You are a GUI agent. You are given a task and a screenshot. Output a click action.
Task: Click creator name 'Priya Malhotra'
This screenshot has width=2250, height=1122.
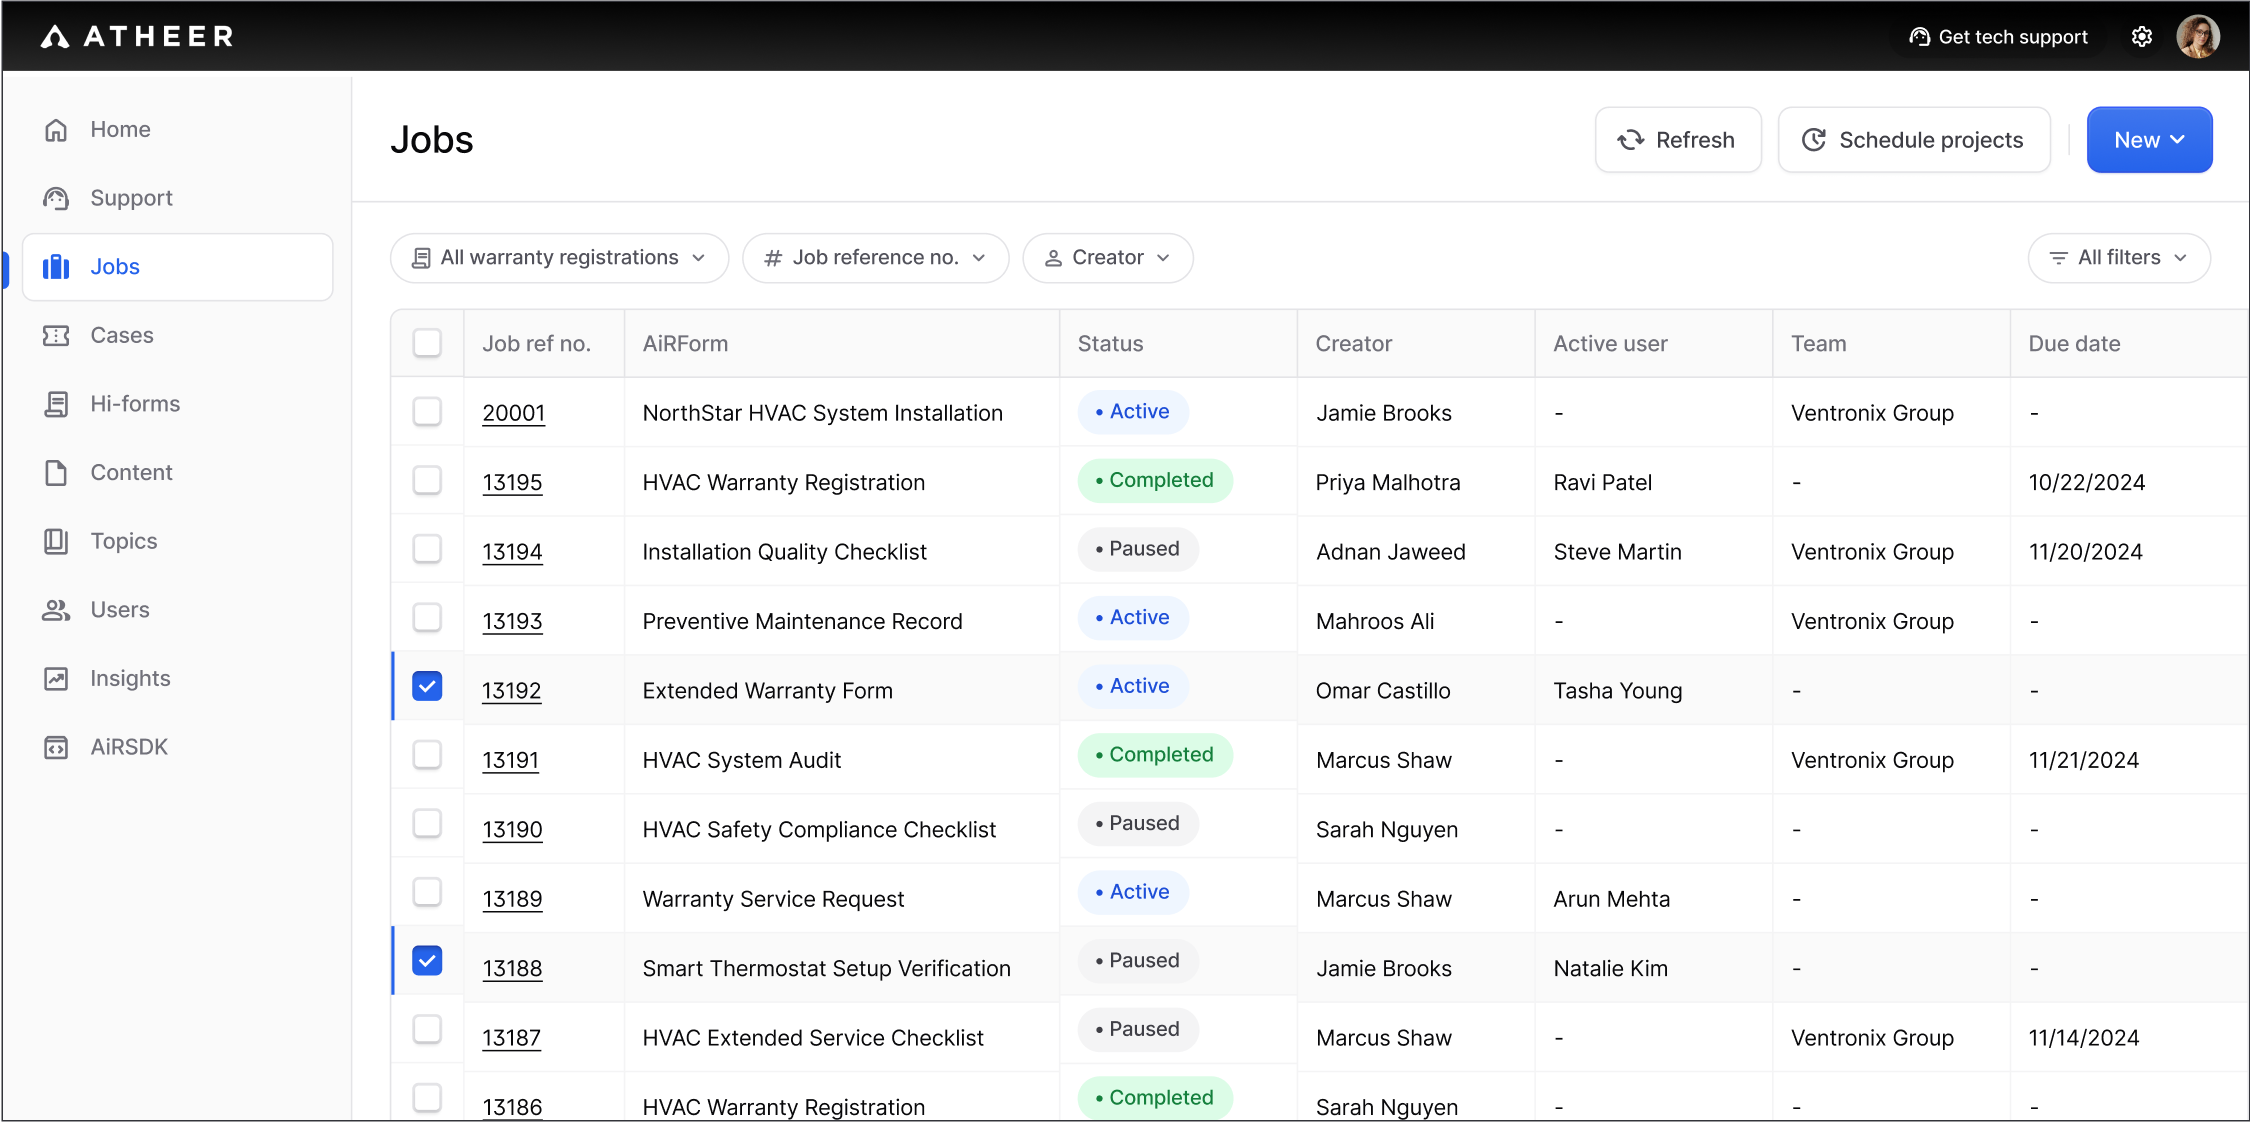(x=1388, y=483)
